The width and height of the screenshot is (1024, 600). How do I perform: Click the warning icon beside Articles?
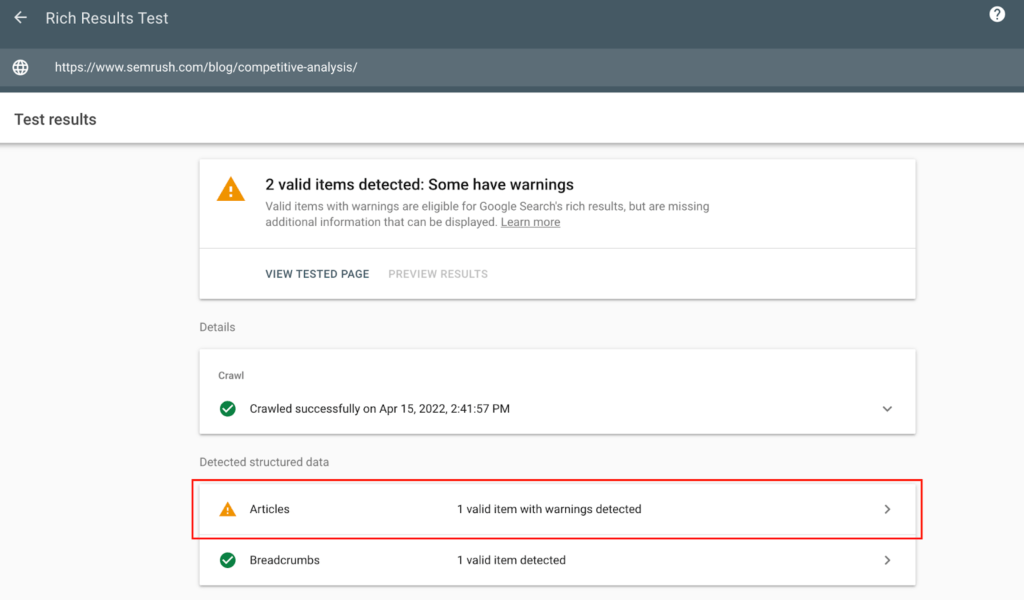coord(227,509)
